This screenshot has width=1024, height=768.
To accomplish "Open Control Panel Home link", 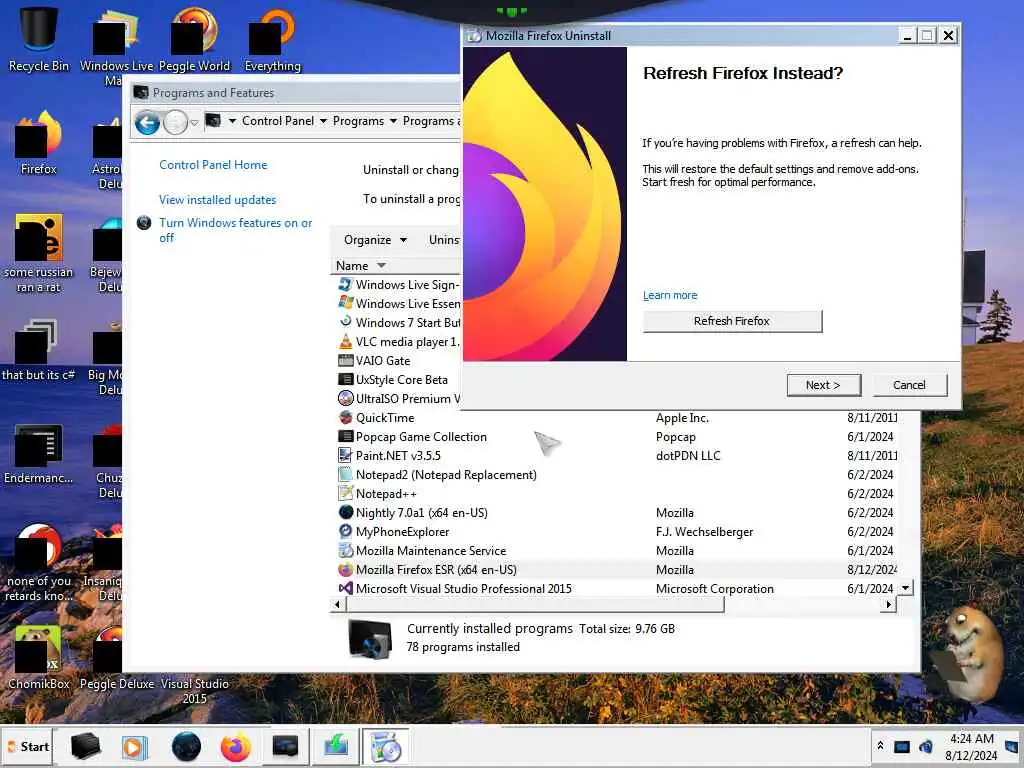I will click(213, 165).
